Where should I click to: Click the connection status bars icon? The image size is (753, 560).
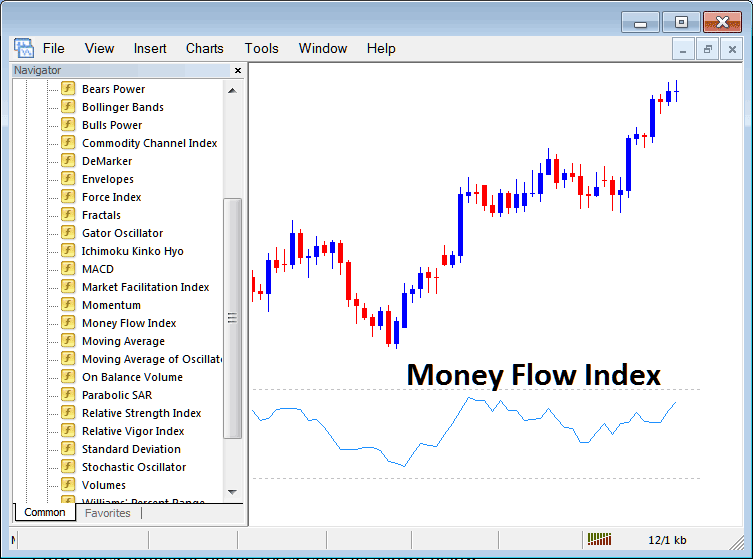coord(599,540)
